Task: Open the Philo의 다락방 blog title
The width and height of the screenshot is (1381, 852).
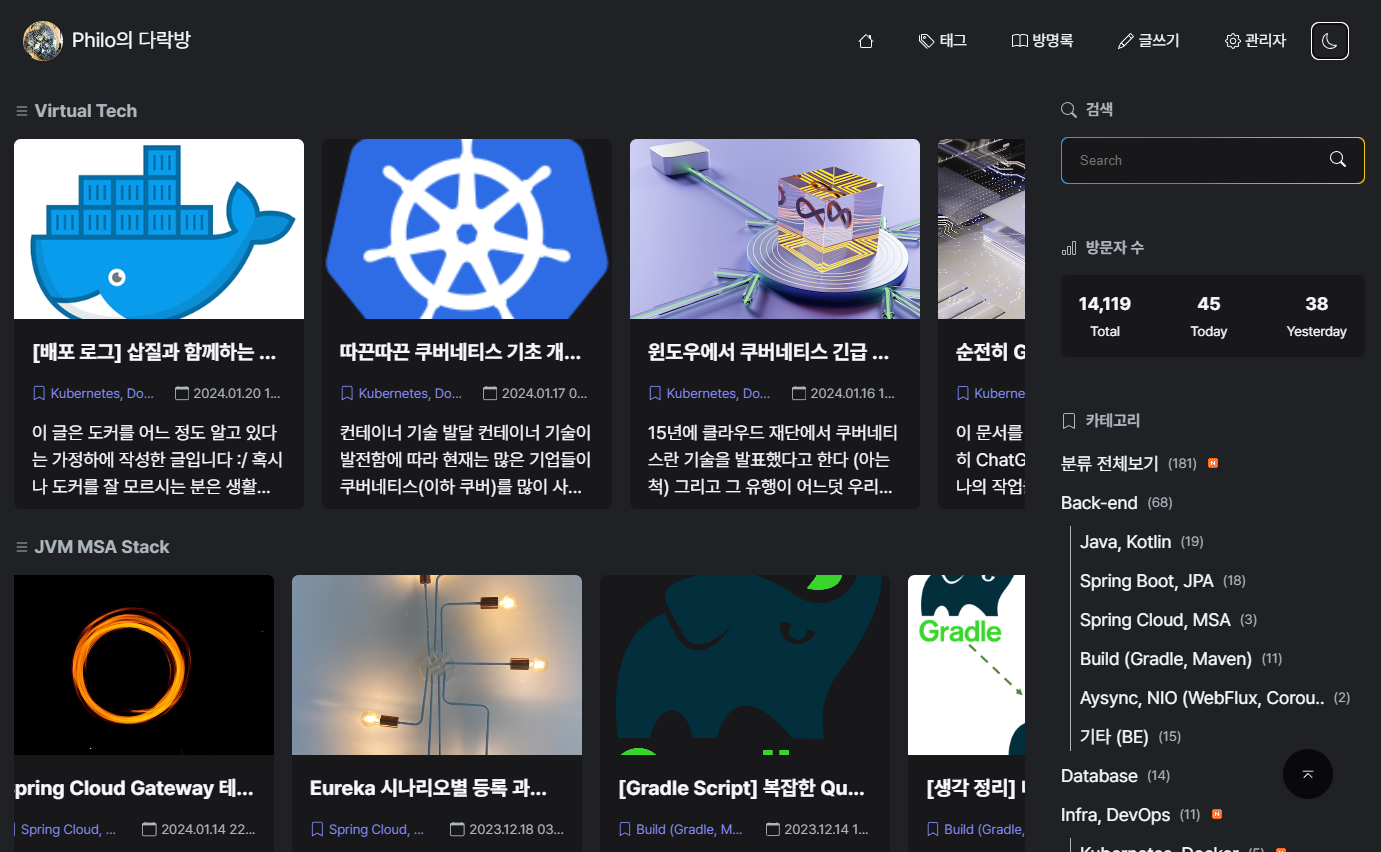Action: (x=131, y=40)
